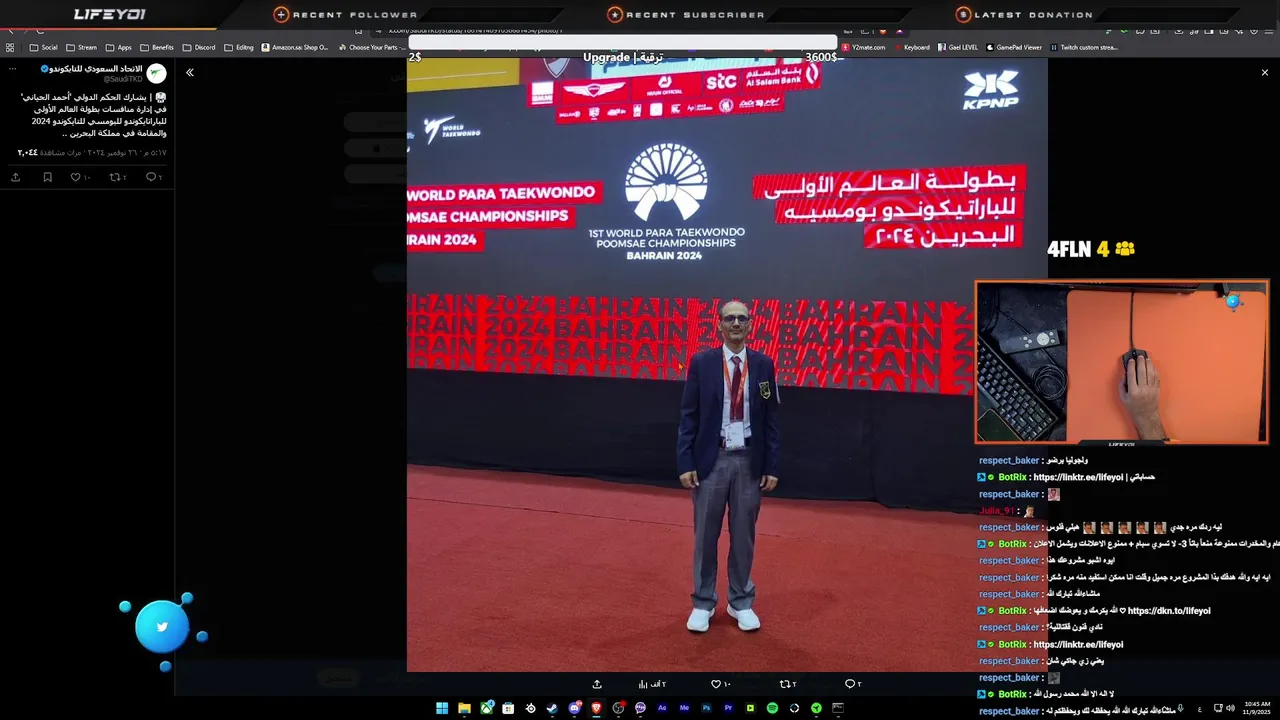This screenshot has height=720, width=1280.
Task: Click the webcam overlay showing the mouse hand
Action: click(x=1122, y=362)
